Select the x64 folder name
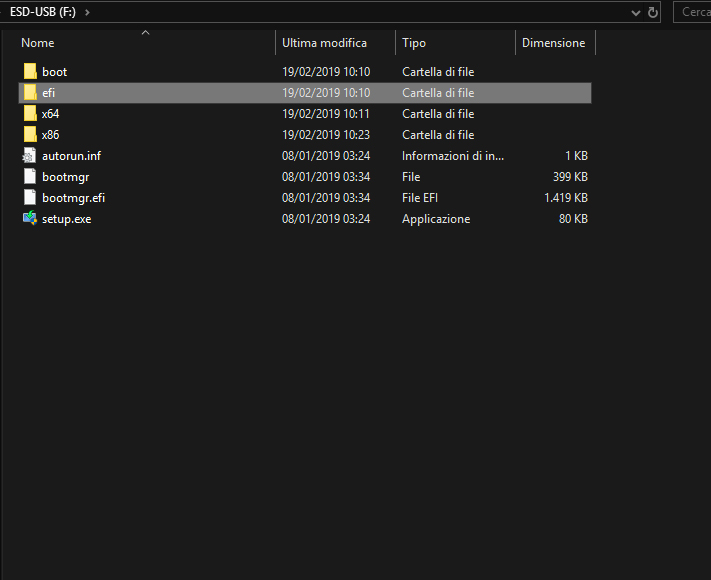 tap(50, 114)
